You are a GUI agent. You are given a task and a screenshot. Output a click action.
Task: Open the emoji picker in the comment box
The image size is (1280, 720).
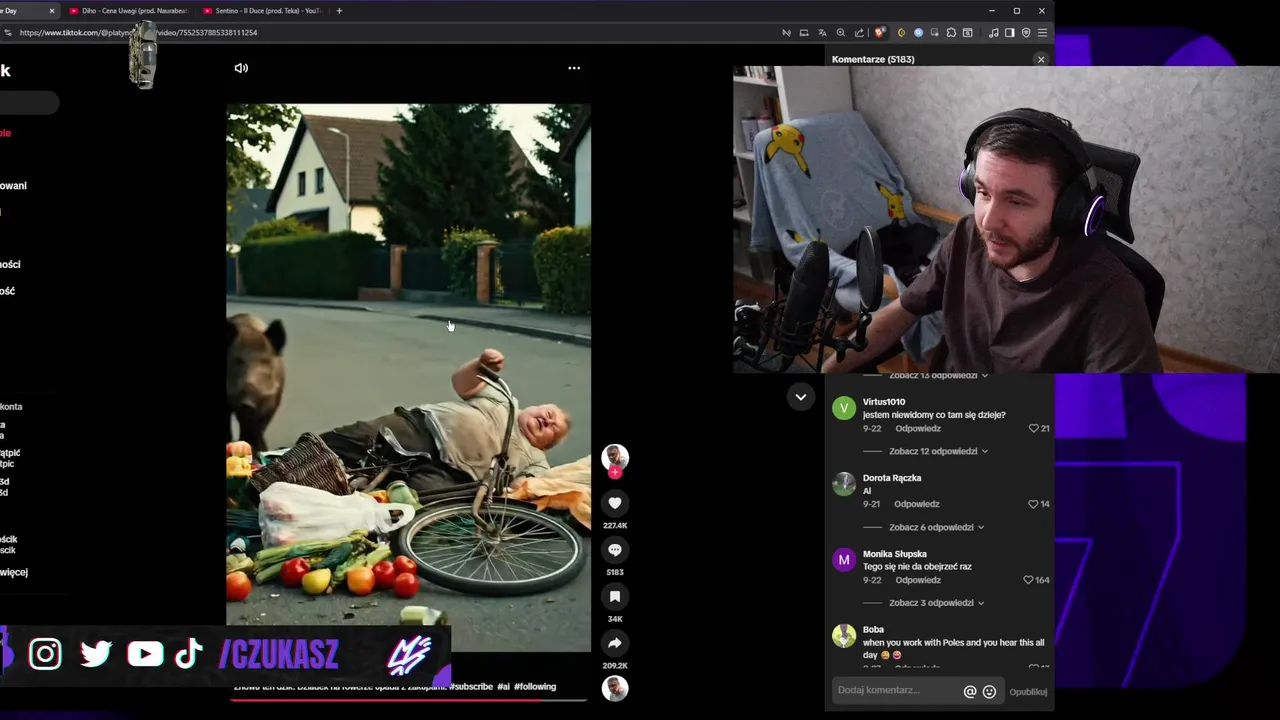tap(989, 691)
